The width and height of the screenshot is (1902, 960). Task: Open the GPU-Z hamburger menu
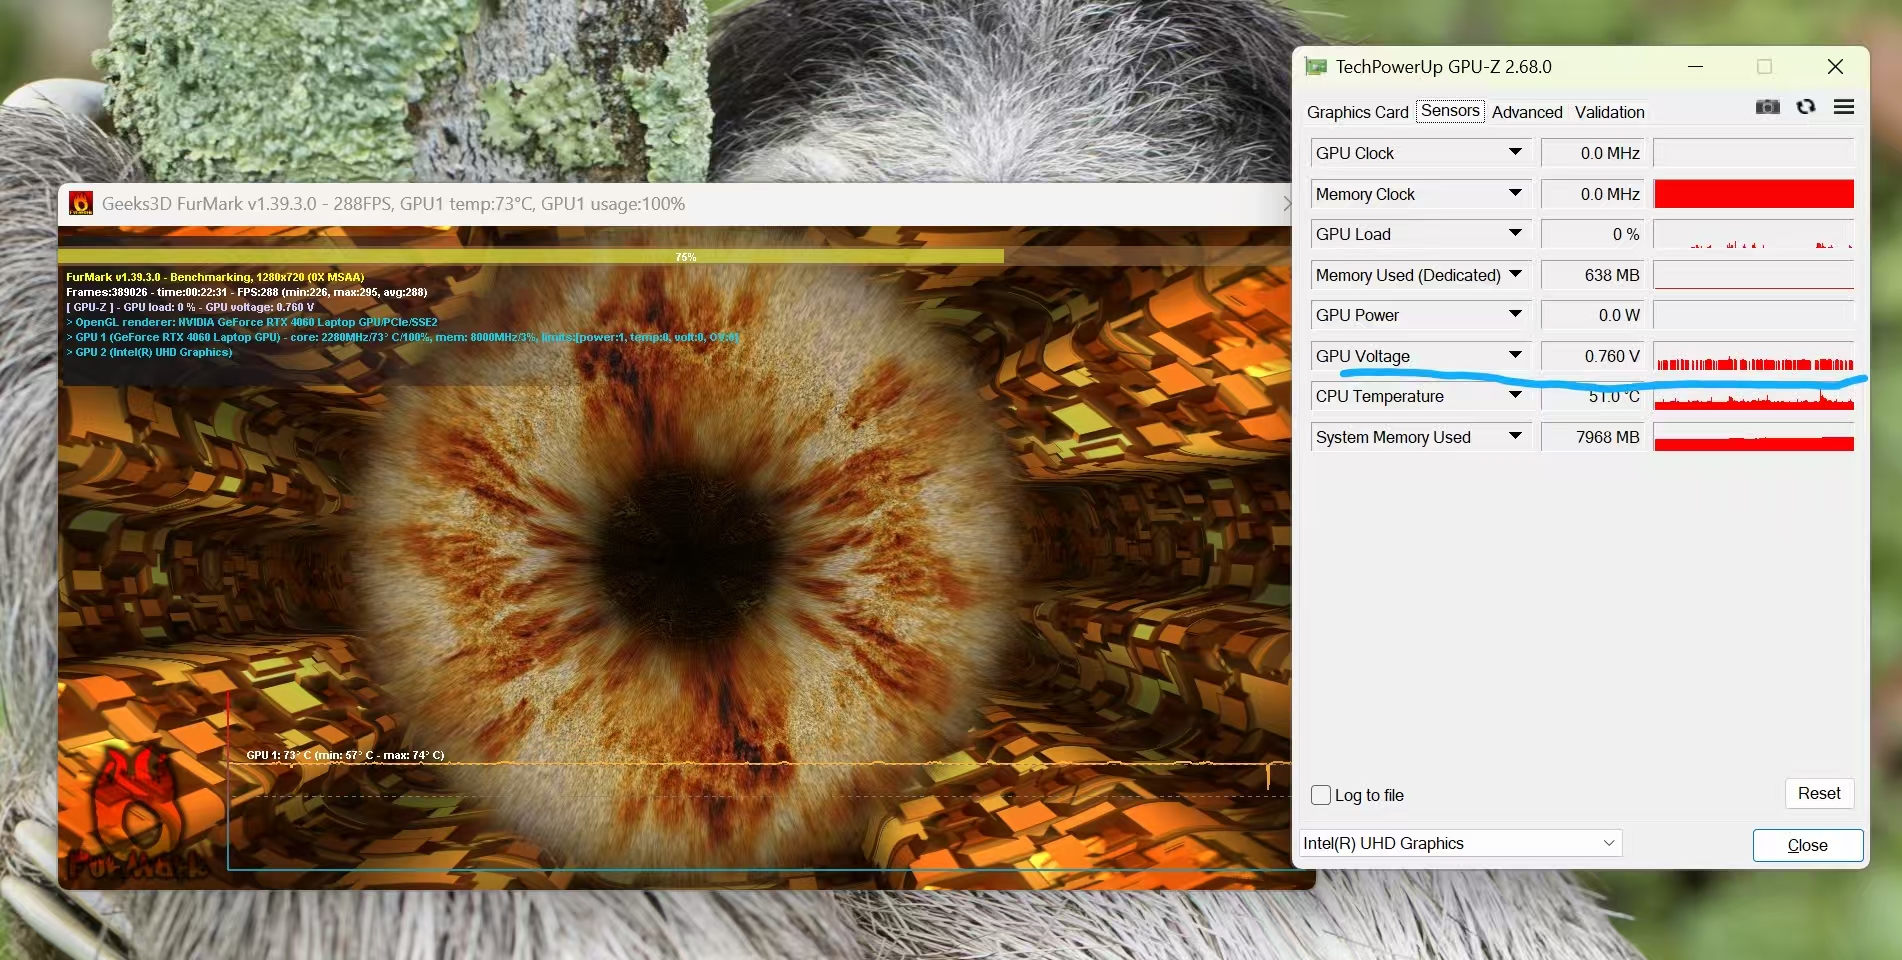[1844, 107]
